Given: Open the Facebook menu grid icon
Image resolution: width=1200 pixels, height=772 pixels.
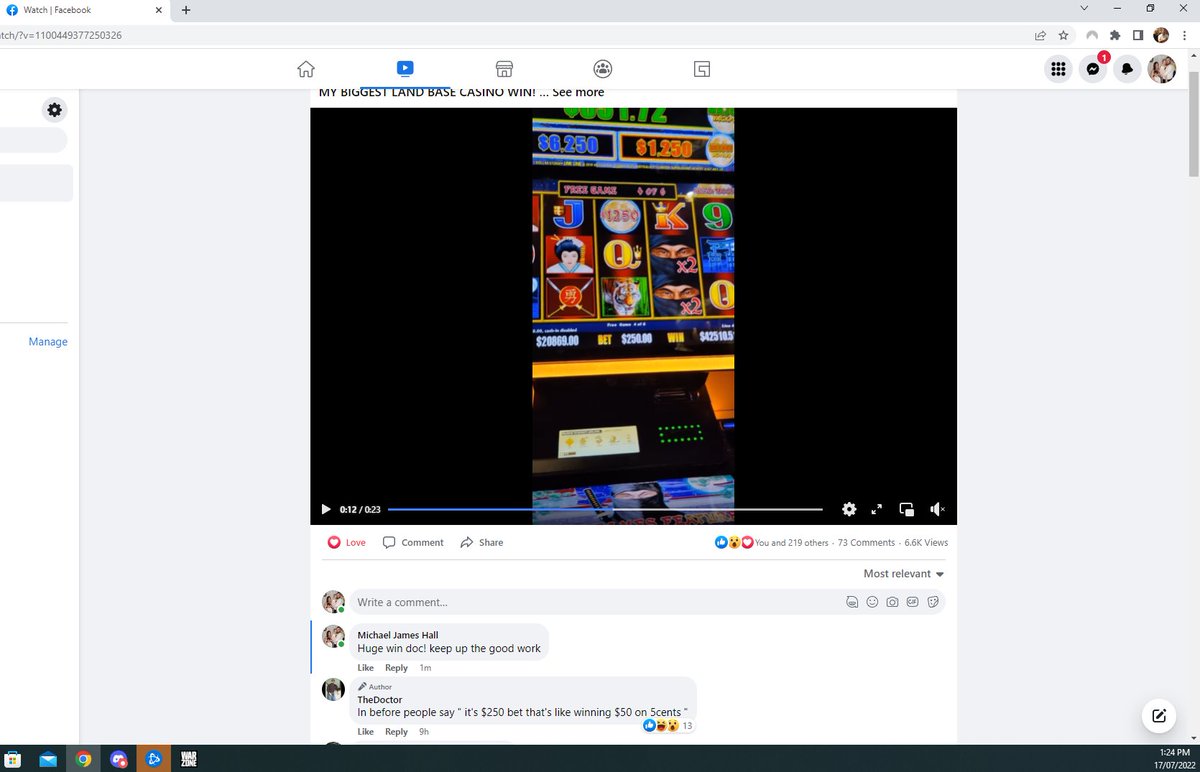Looking at the screenshot, I should click(1058, 69).
